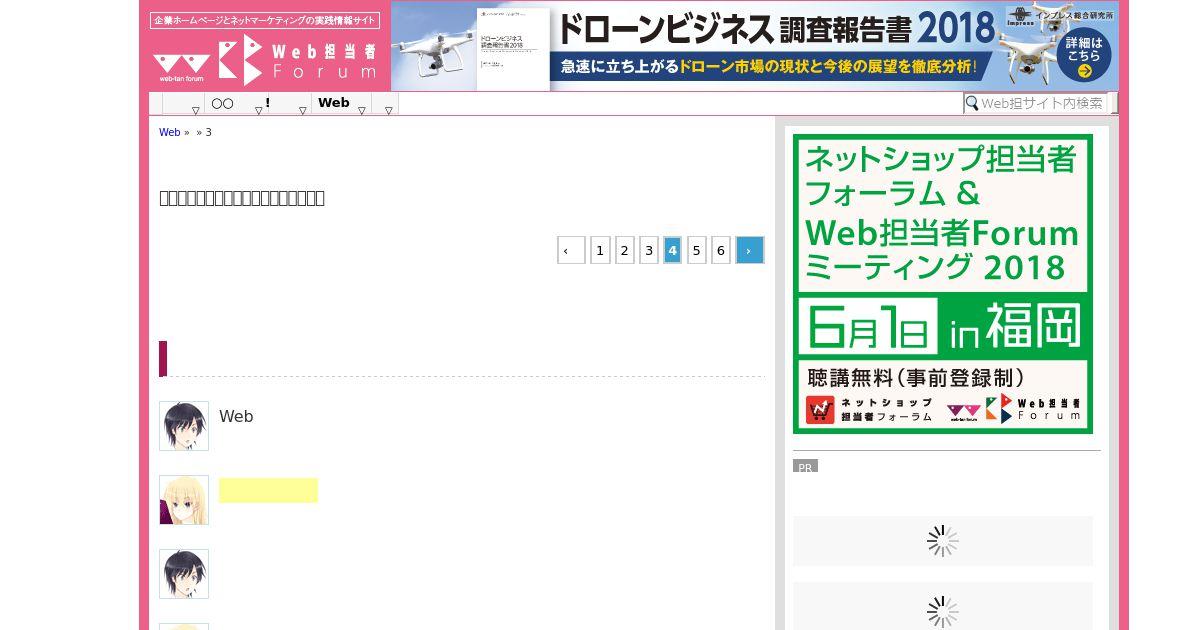Go to page 1 in pagination

coord(600,250)
